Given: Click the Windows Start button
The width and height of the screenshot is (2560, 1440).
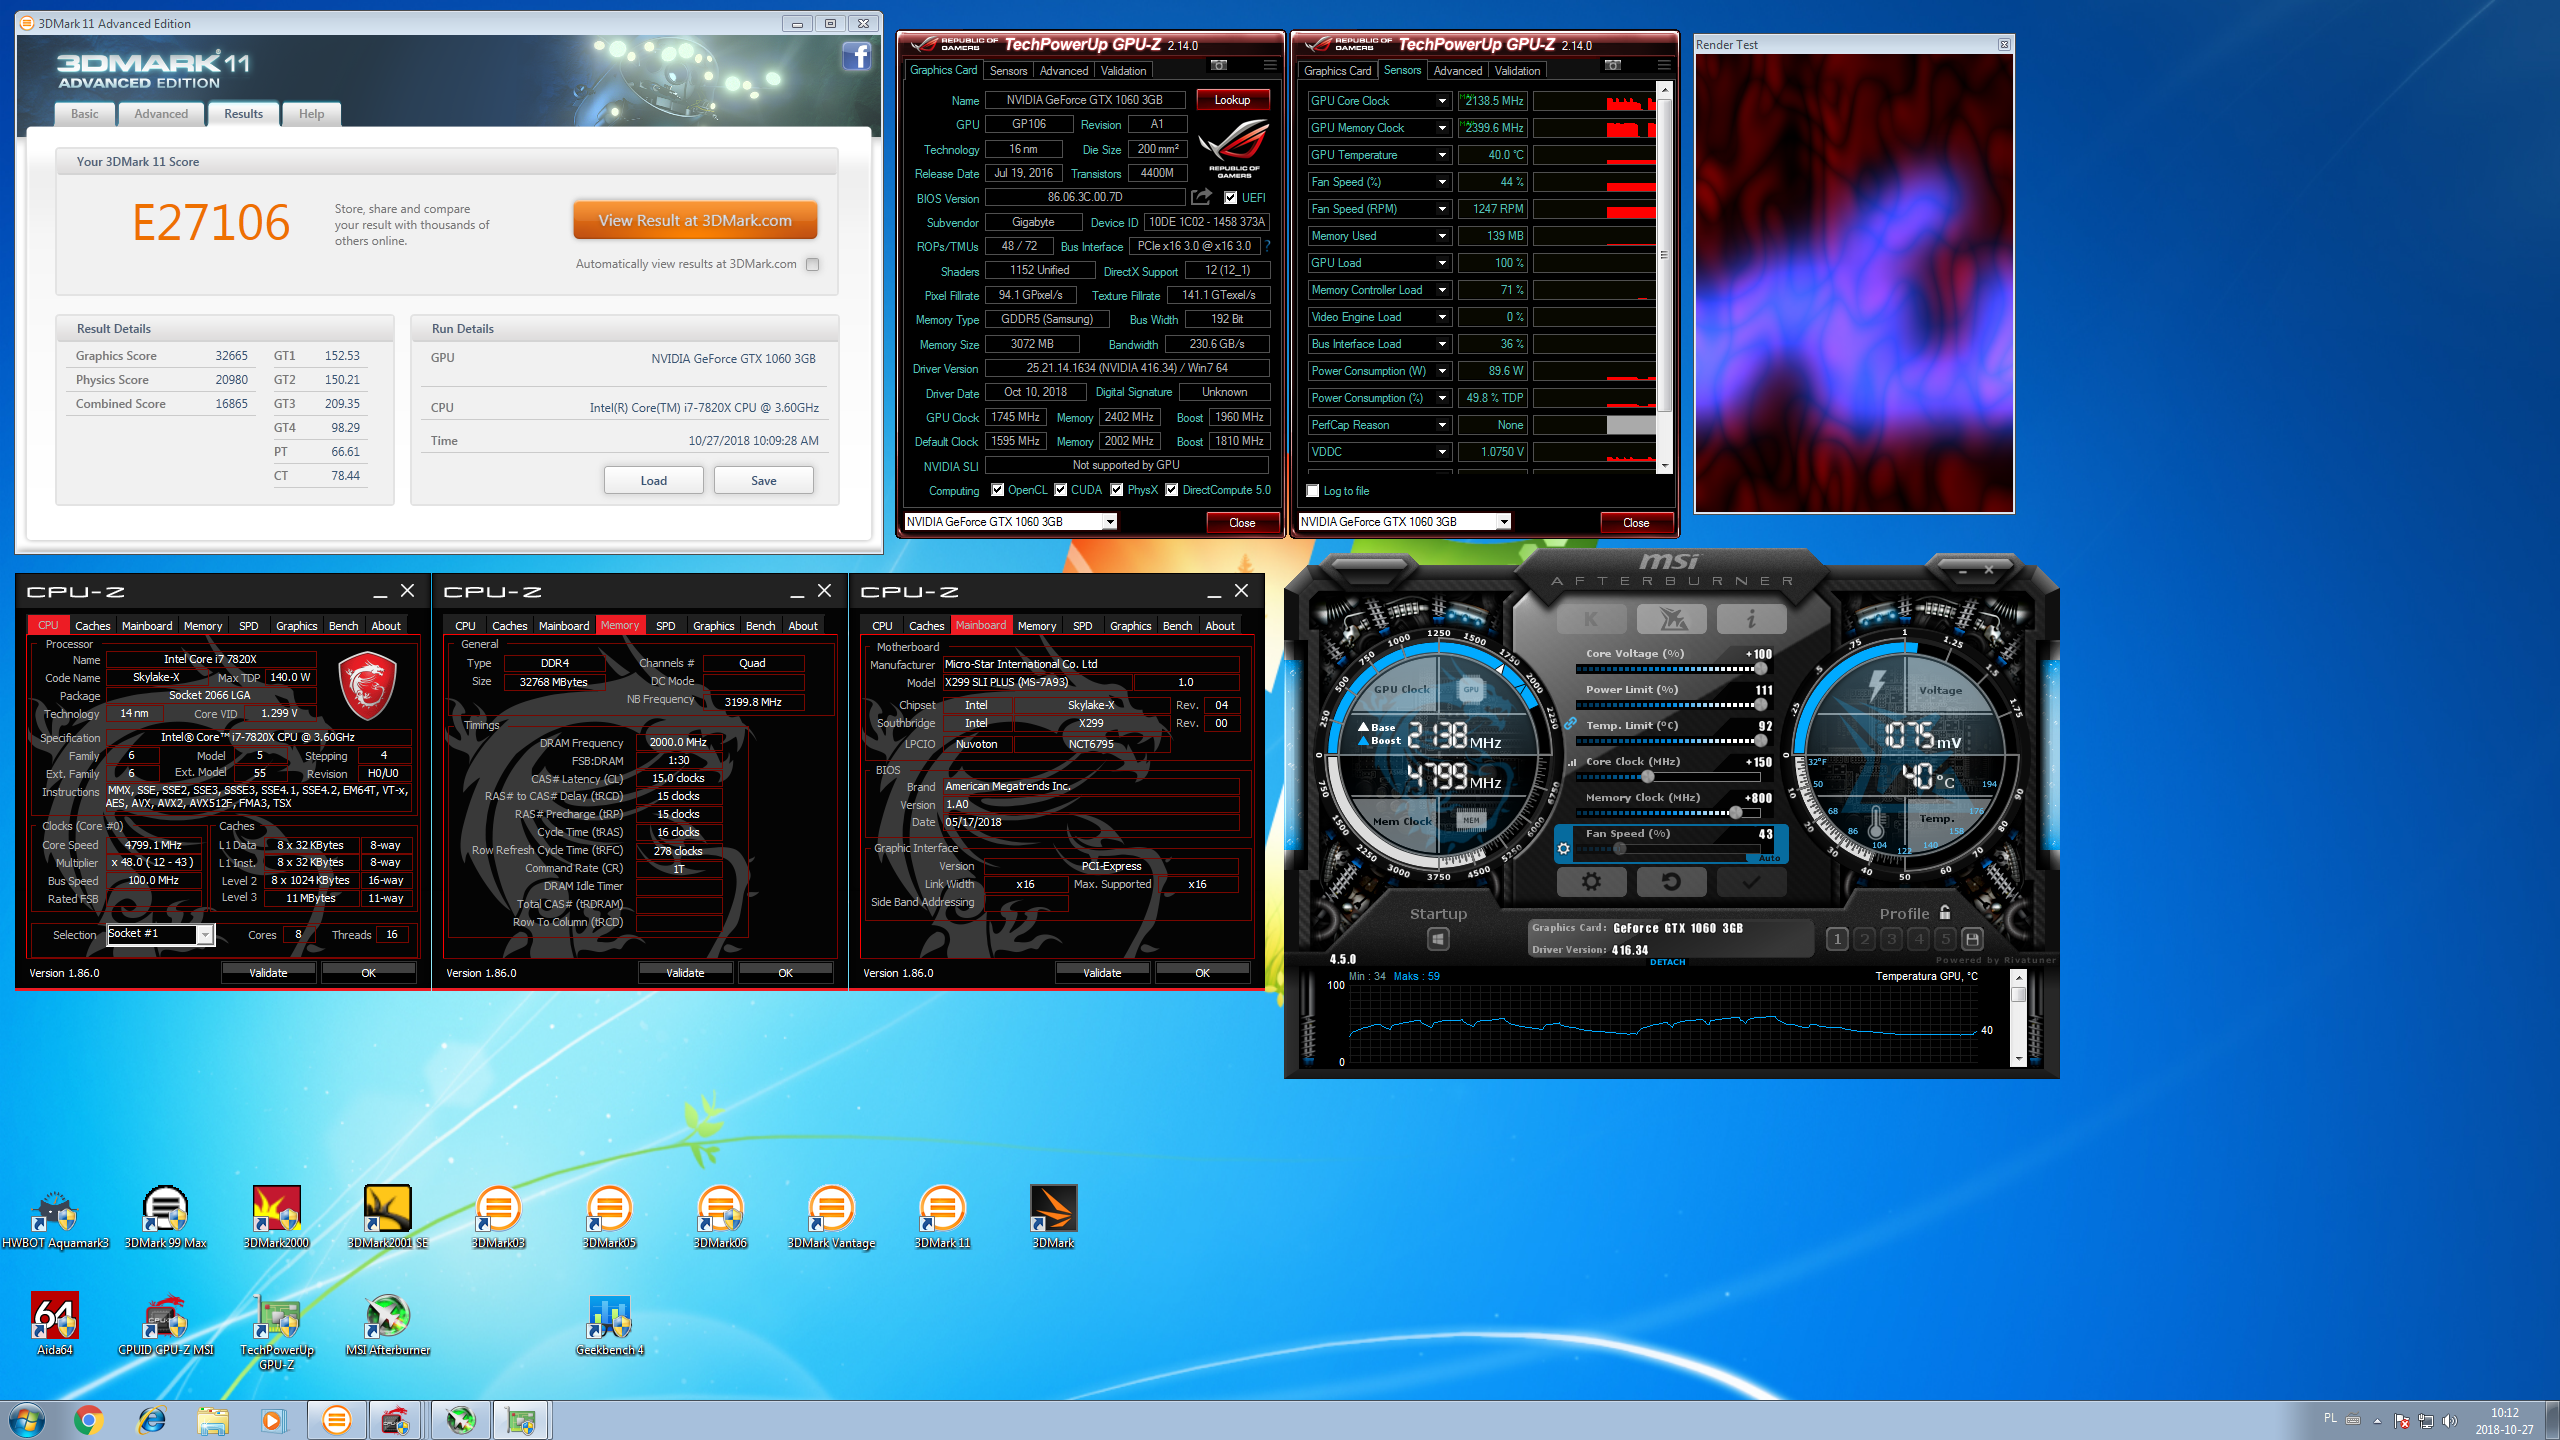Looking at the screenshot, I should 27,1420.
